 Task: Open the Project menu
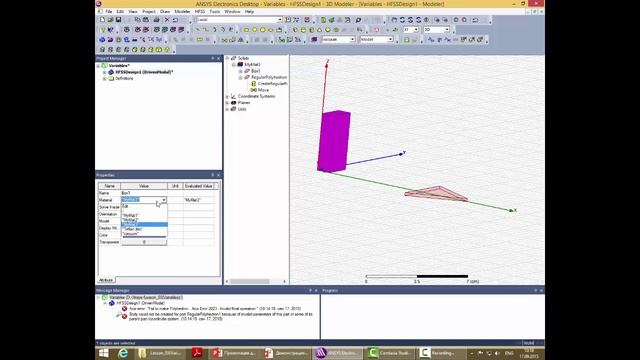tap(149, 11)
